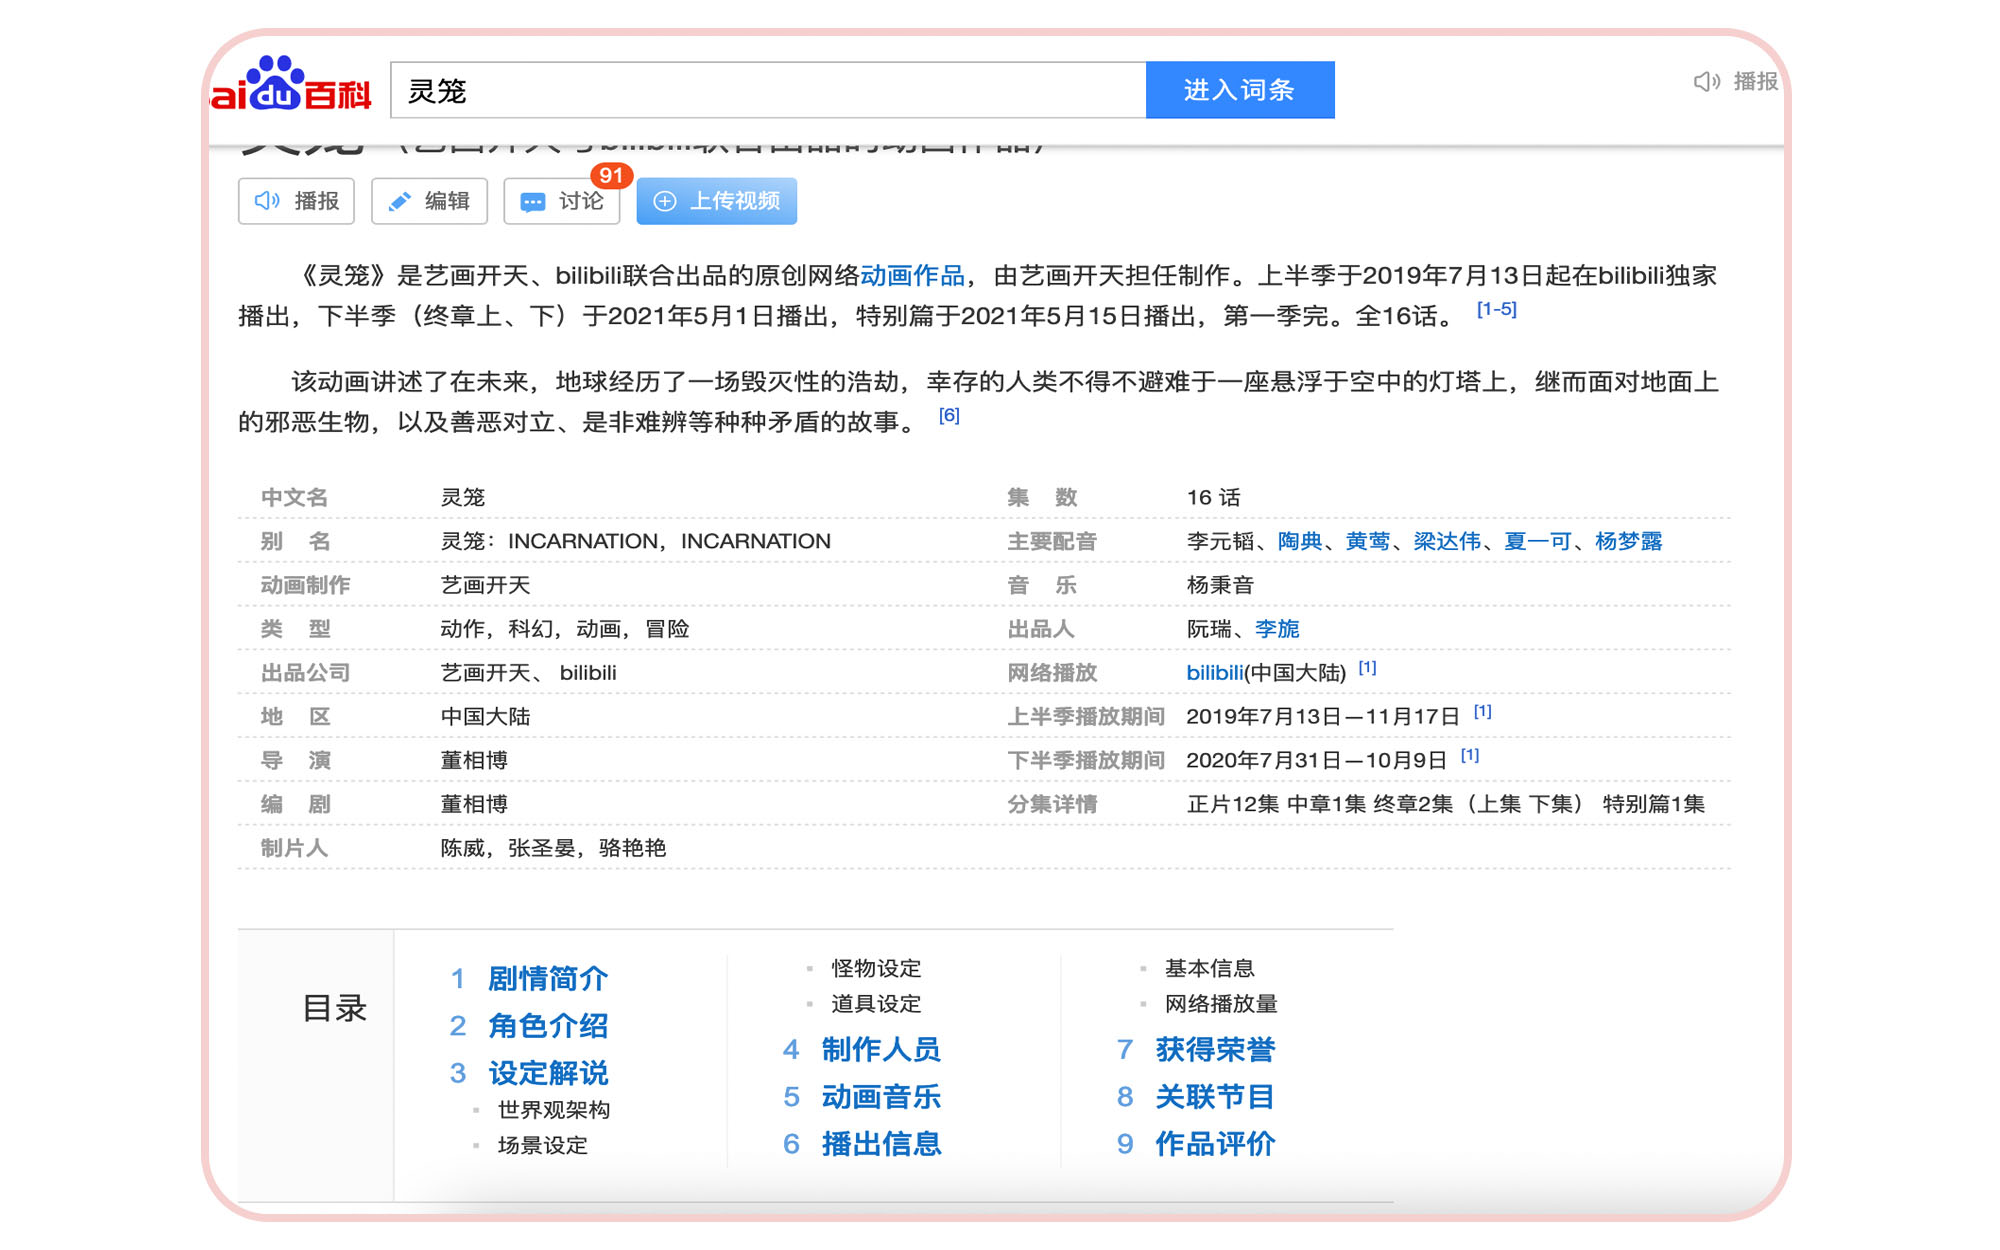Click the 进入词条 button
The height and width of the screenshot is (1250, 2000).
tap(1240, 90)
